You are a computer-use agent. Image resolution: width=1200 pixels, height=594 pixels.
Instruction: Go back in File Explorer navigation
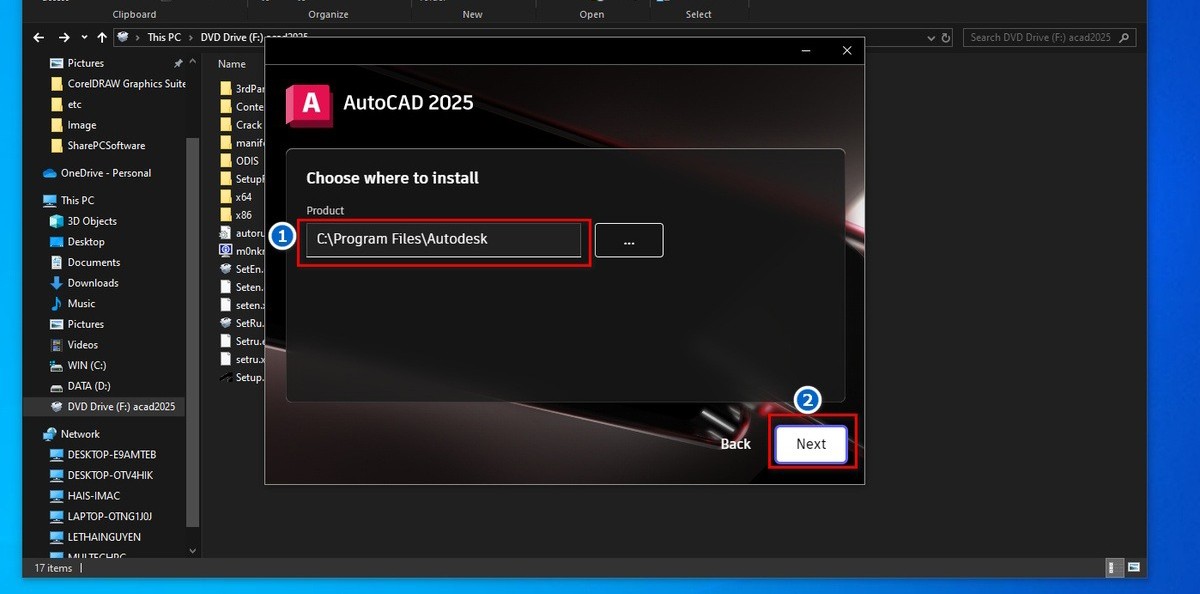[x=39, y=38]
